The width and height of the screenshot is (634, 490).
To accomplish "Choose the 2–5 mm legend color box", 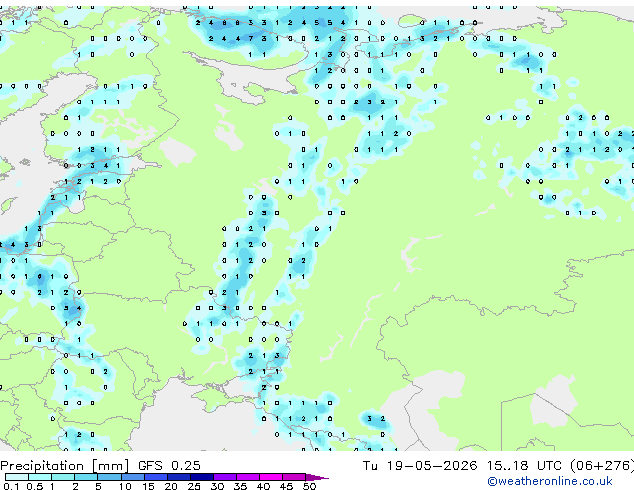I will [86, 477].
